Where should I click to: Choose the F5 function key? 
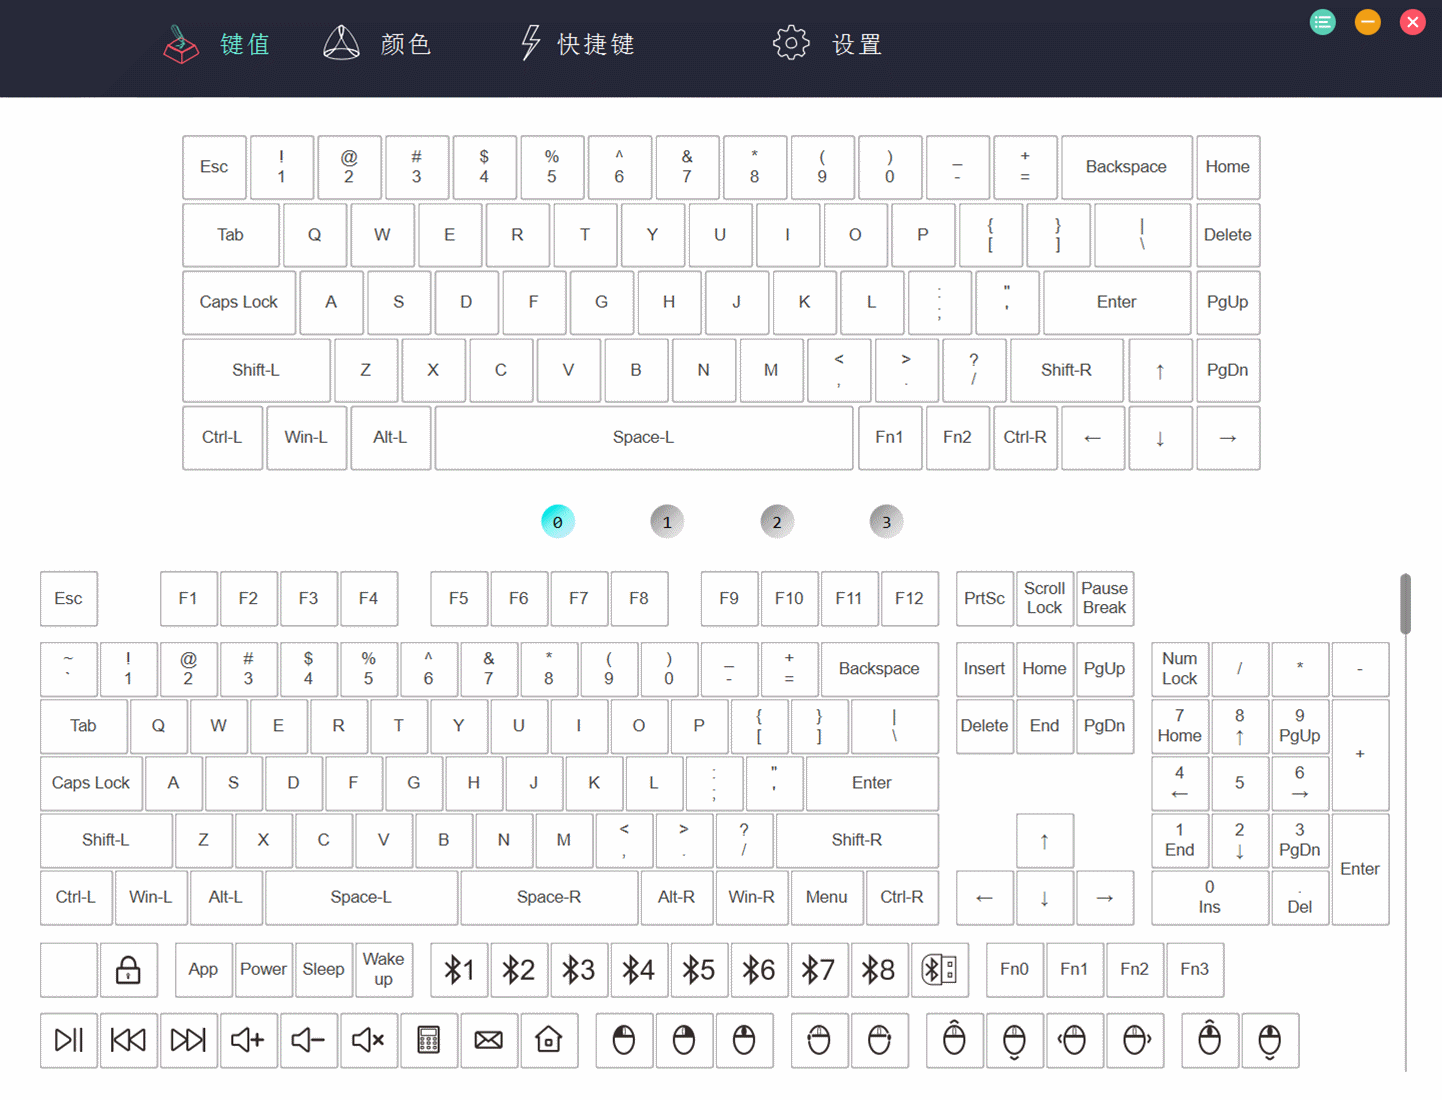459,598
